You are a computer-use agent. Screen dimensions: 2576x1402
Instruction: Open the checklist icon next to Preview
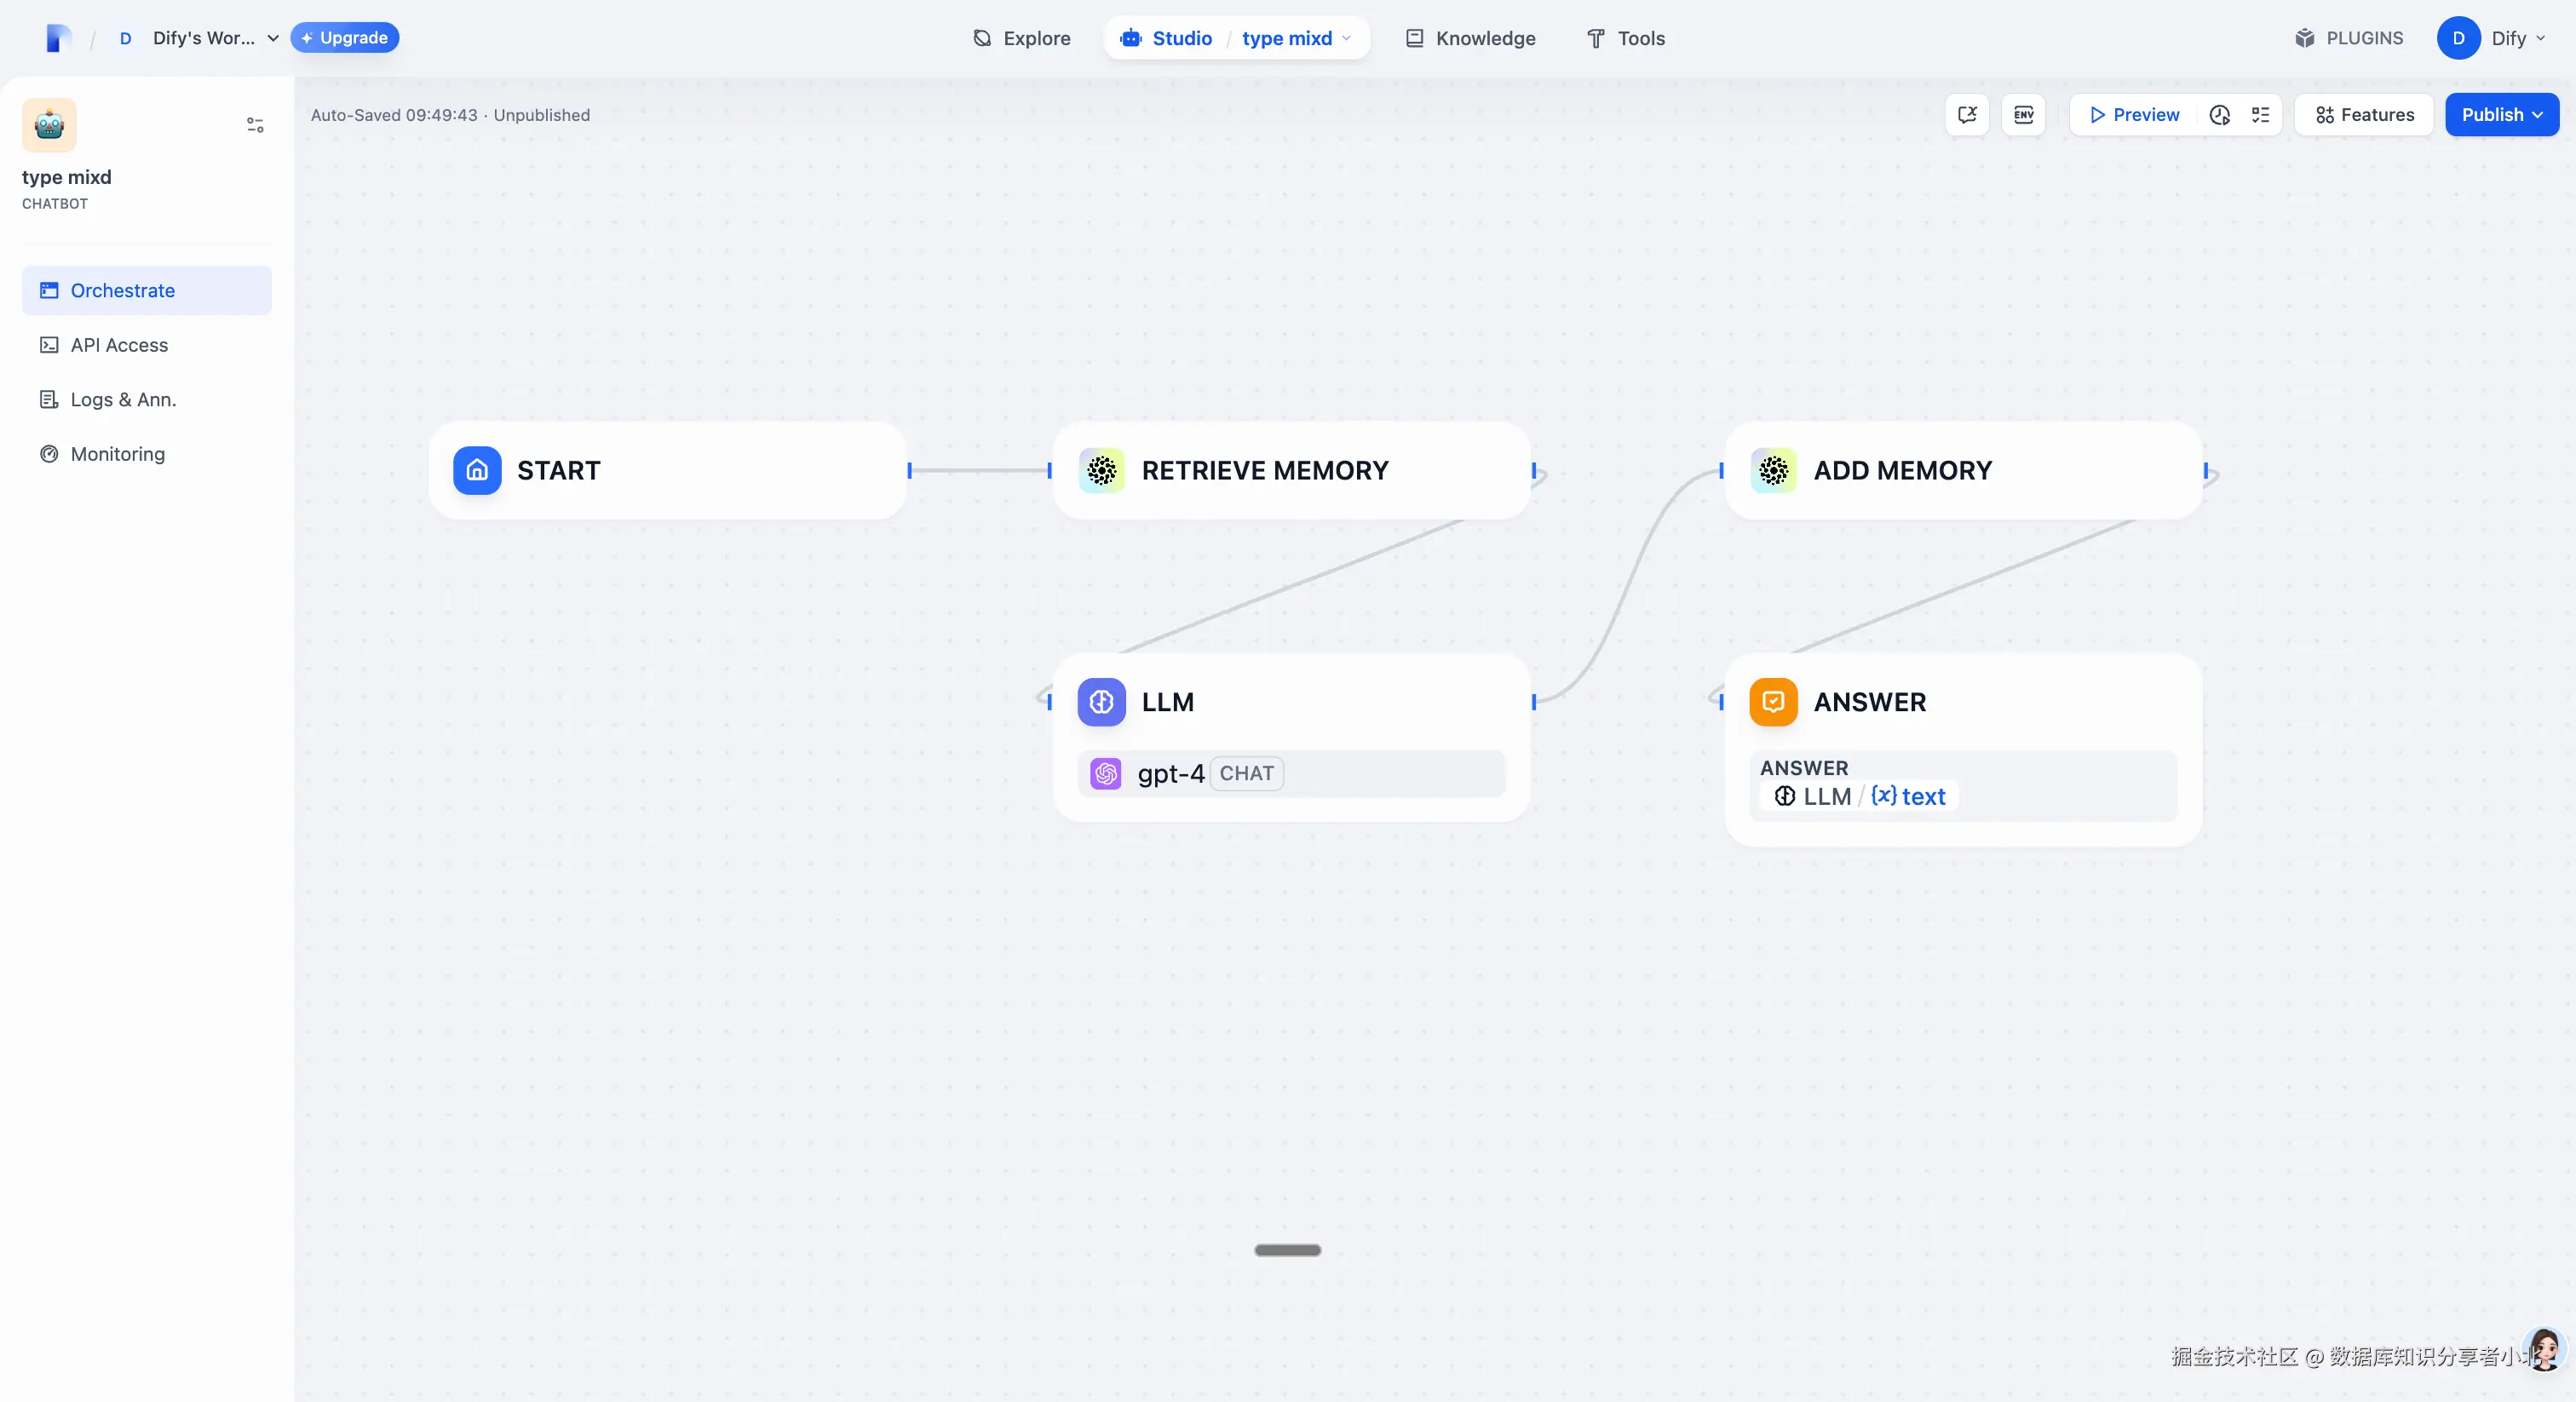[2260, 114]
